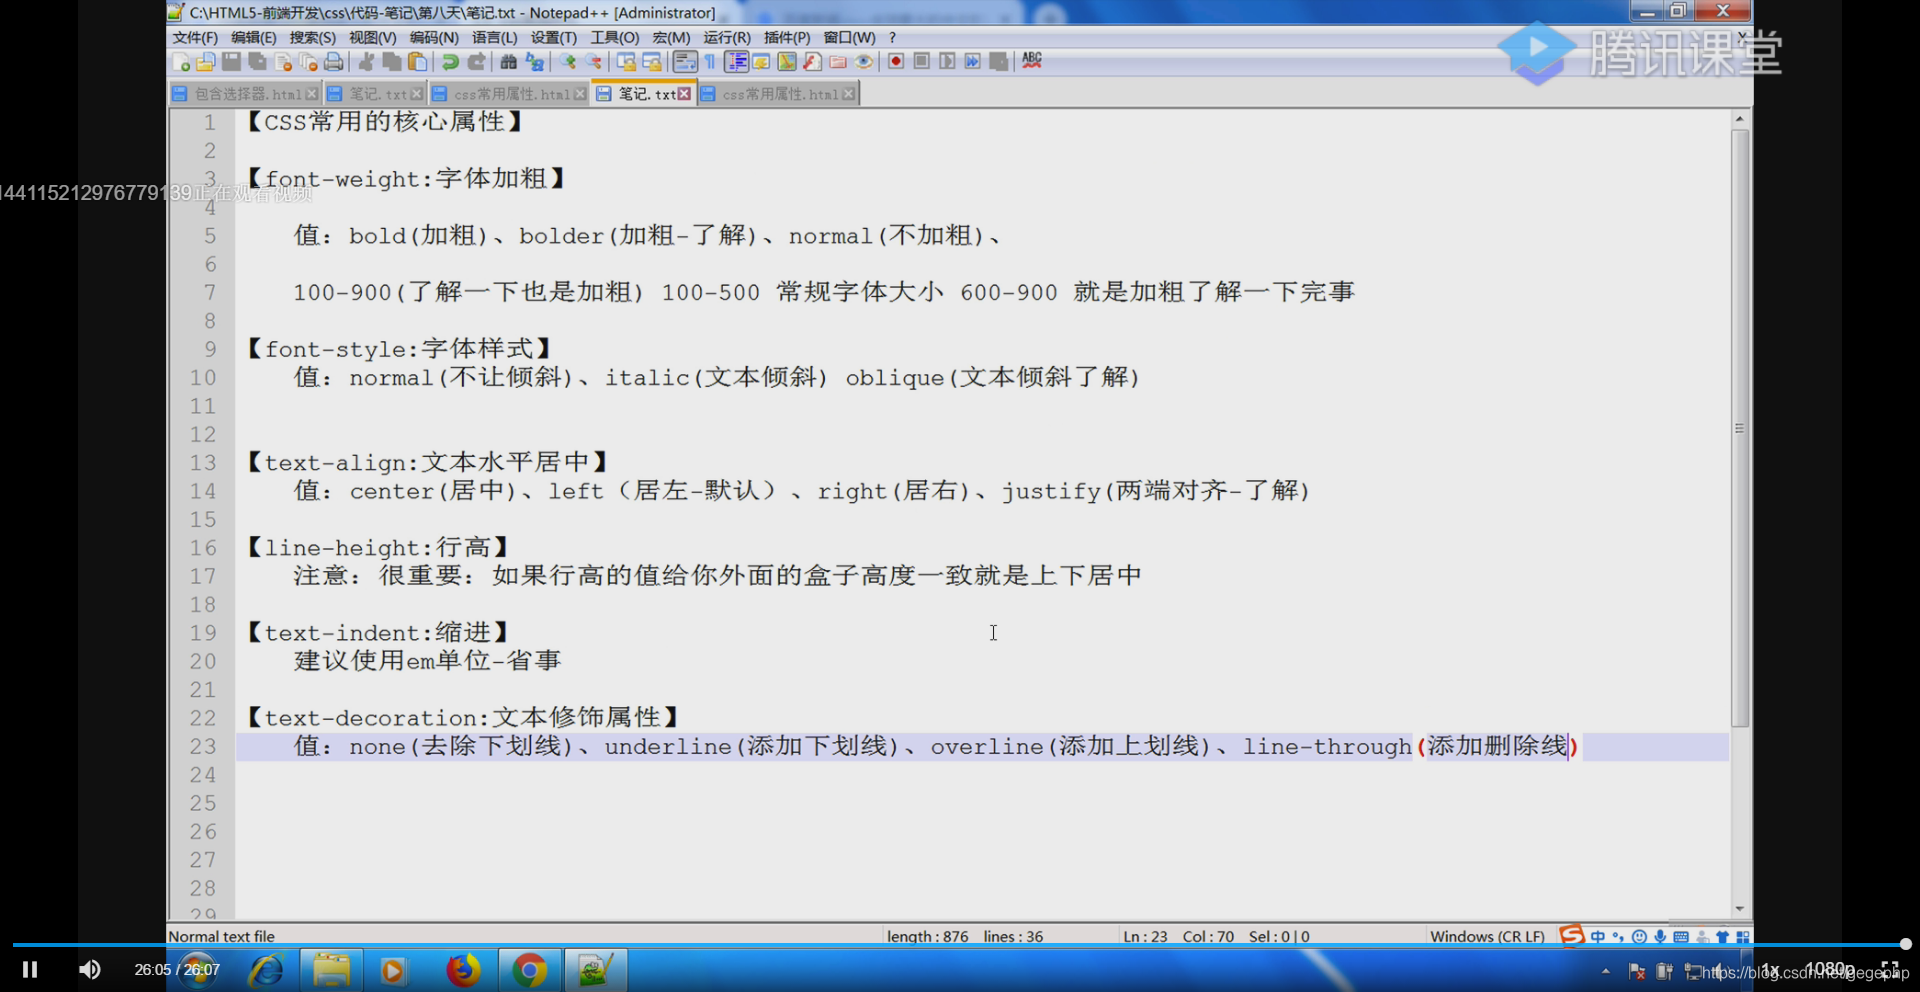Zoom in using the magnifier toolbar icon
The height and width of the screenshot is (992, 1920).
[x=567, y=61]
